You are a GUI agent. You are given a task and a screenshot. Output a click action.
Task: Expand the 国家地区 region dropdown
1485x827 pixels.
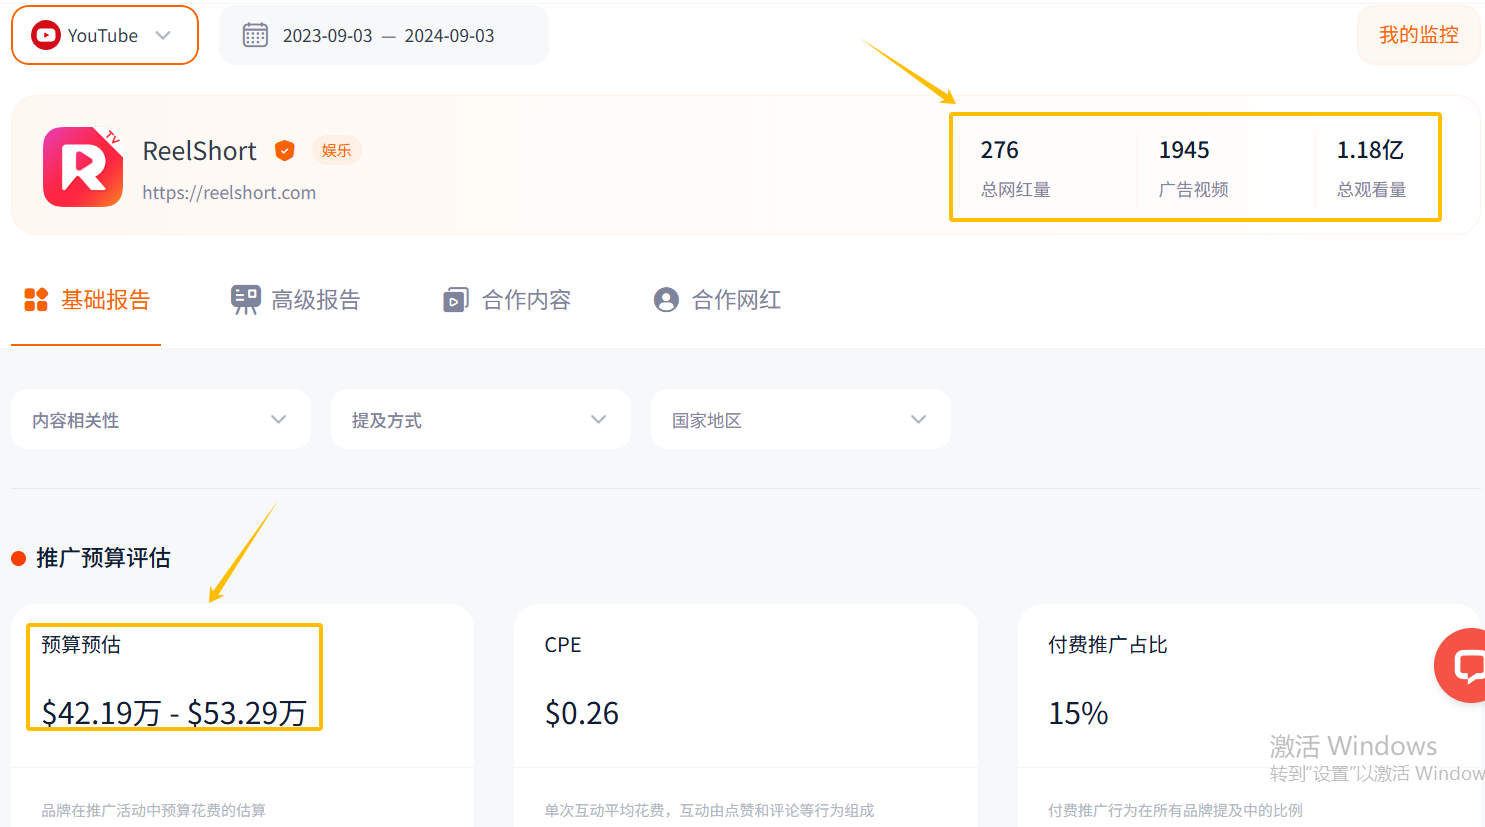800,419
